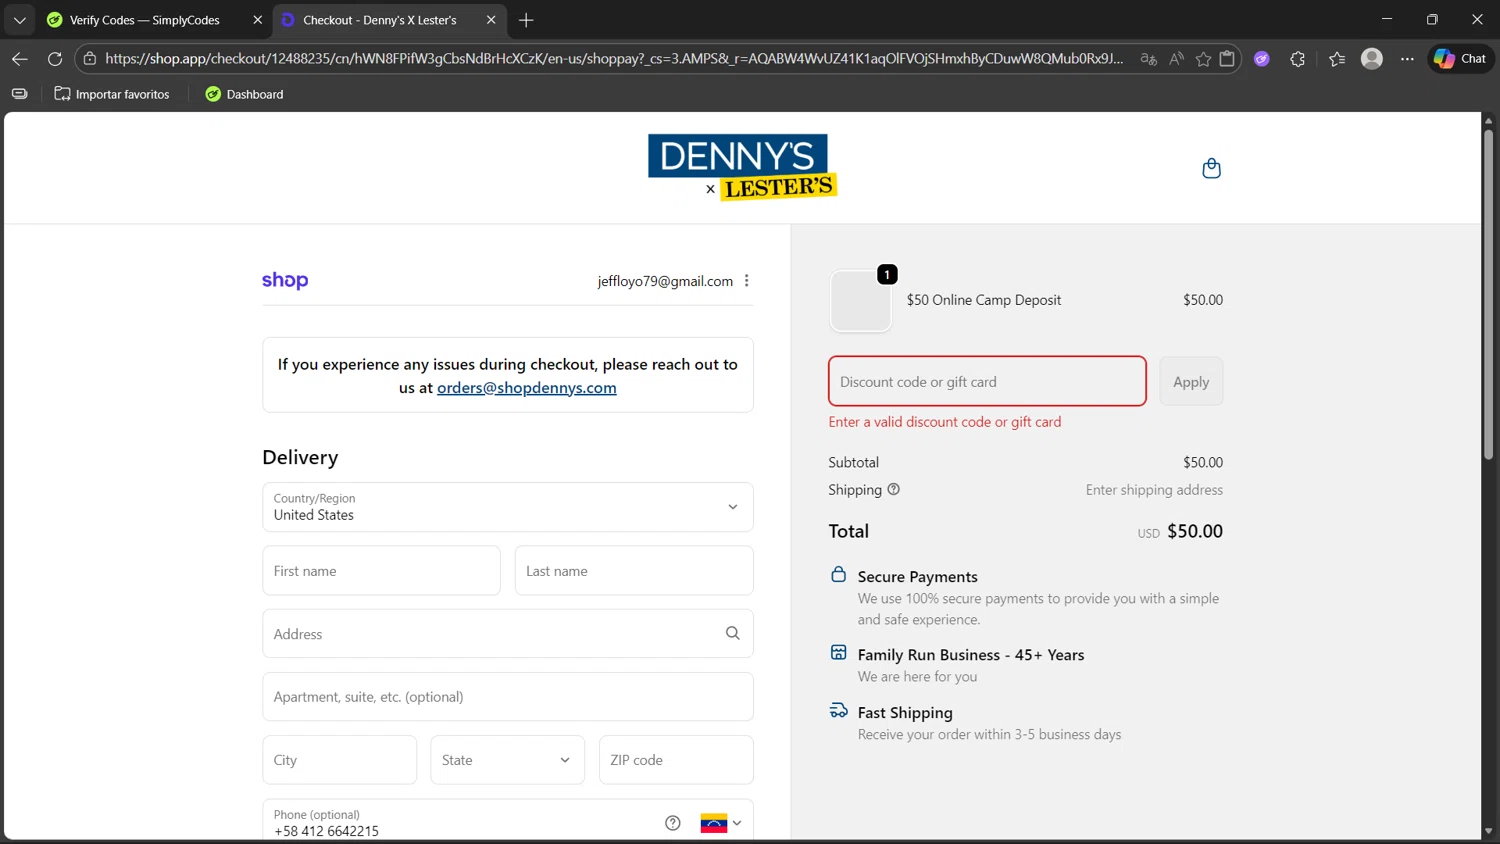Click the $50 Online Camp Deposit thumbnail
Screen dimensions: 1500x844
click(860, 300)
